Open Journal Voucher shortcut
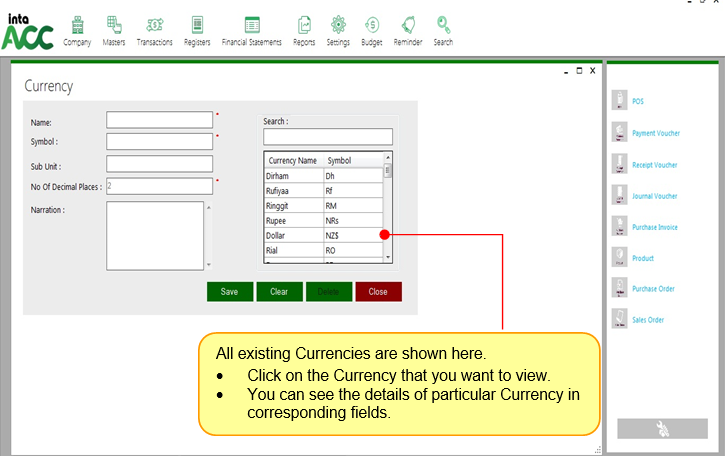This screenshot has width=725, height=456. click(x=619, y=196)
